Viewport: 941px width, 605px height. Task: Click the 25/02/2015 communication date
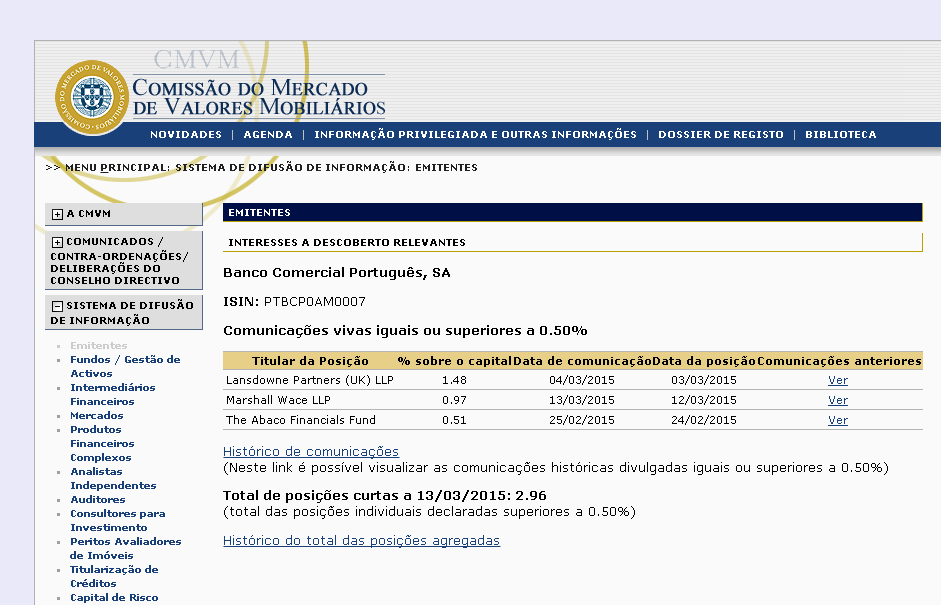582,420
